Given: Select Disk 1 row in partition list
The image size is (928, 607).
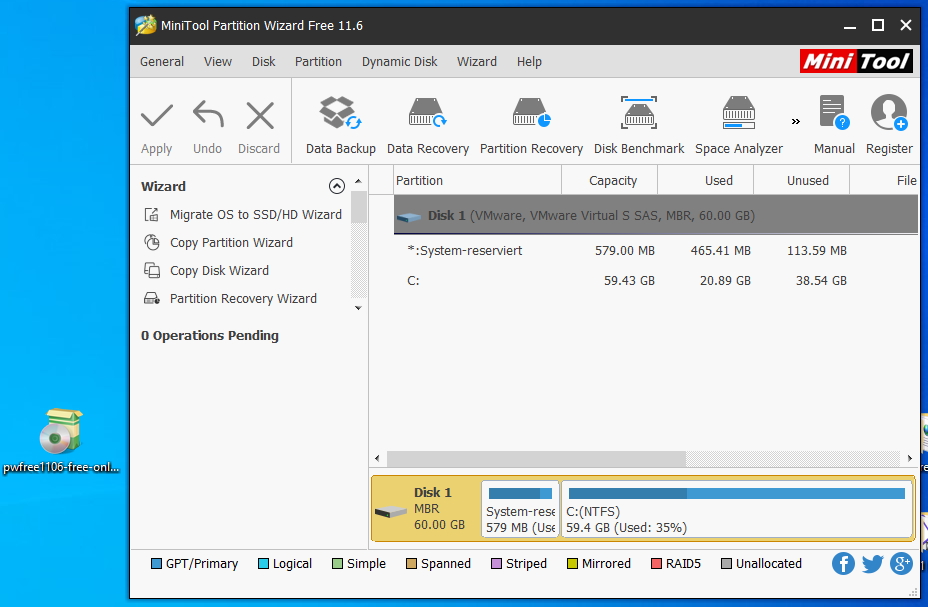Looking at the screenshot, I should click(656, 215).
